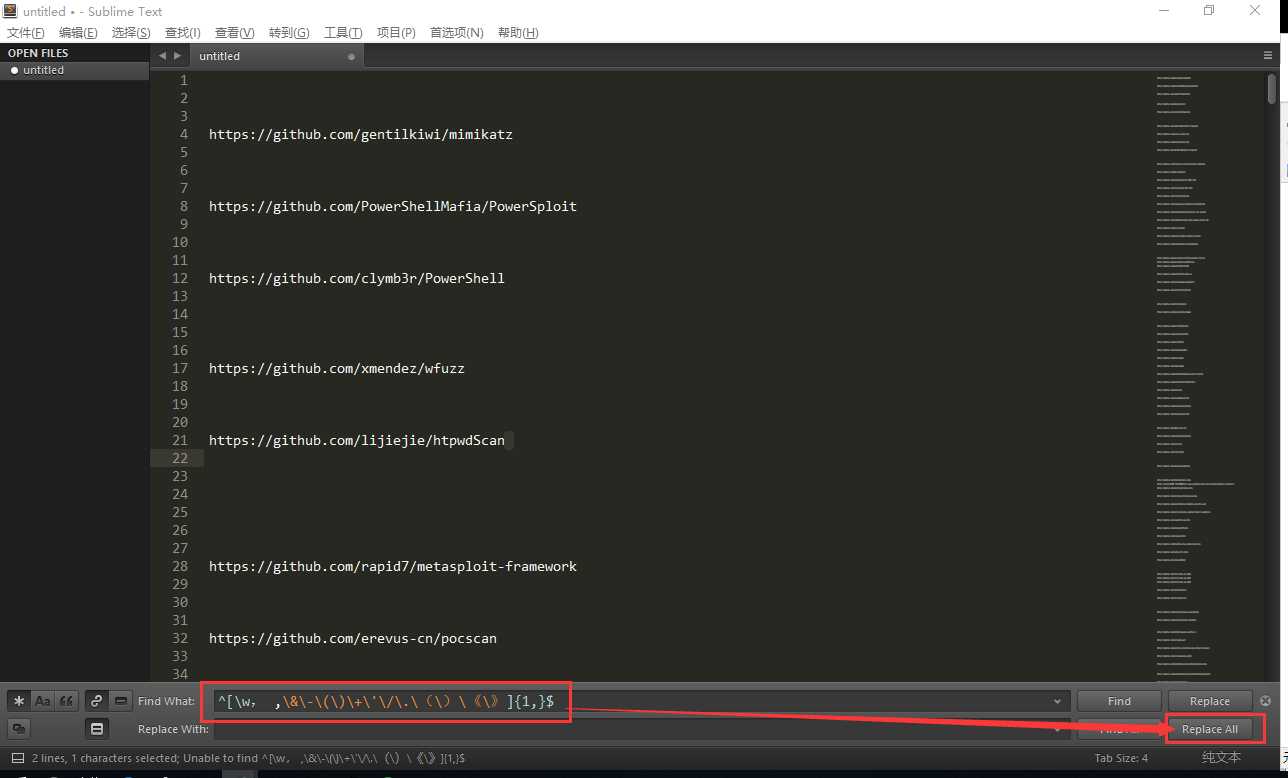Open the 查看(V) menu

click(235, 33)
